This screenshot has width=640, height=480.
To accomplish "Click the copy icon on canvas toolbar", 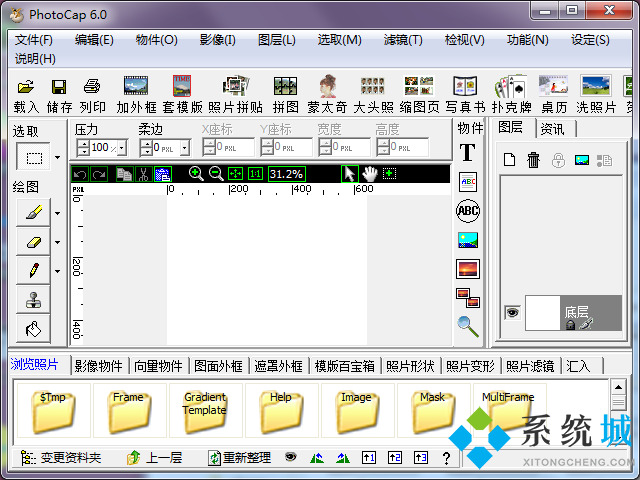I will (x=124, y=174).
